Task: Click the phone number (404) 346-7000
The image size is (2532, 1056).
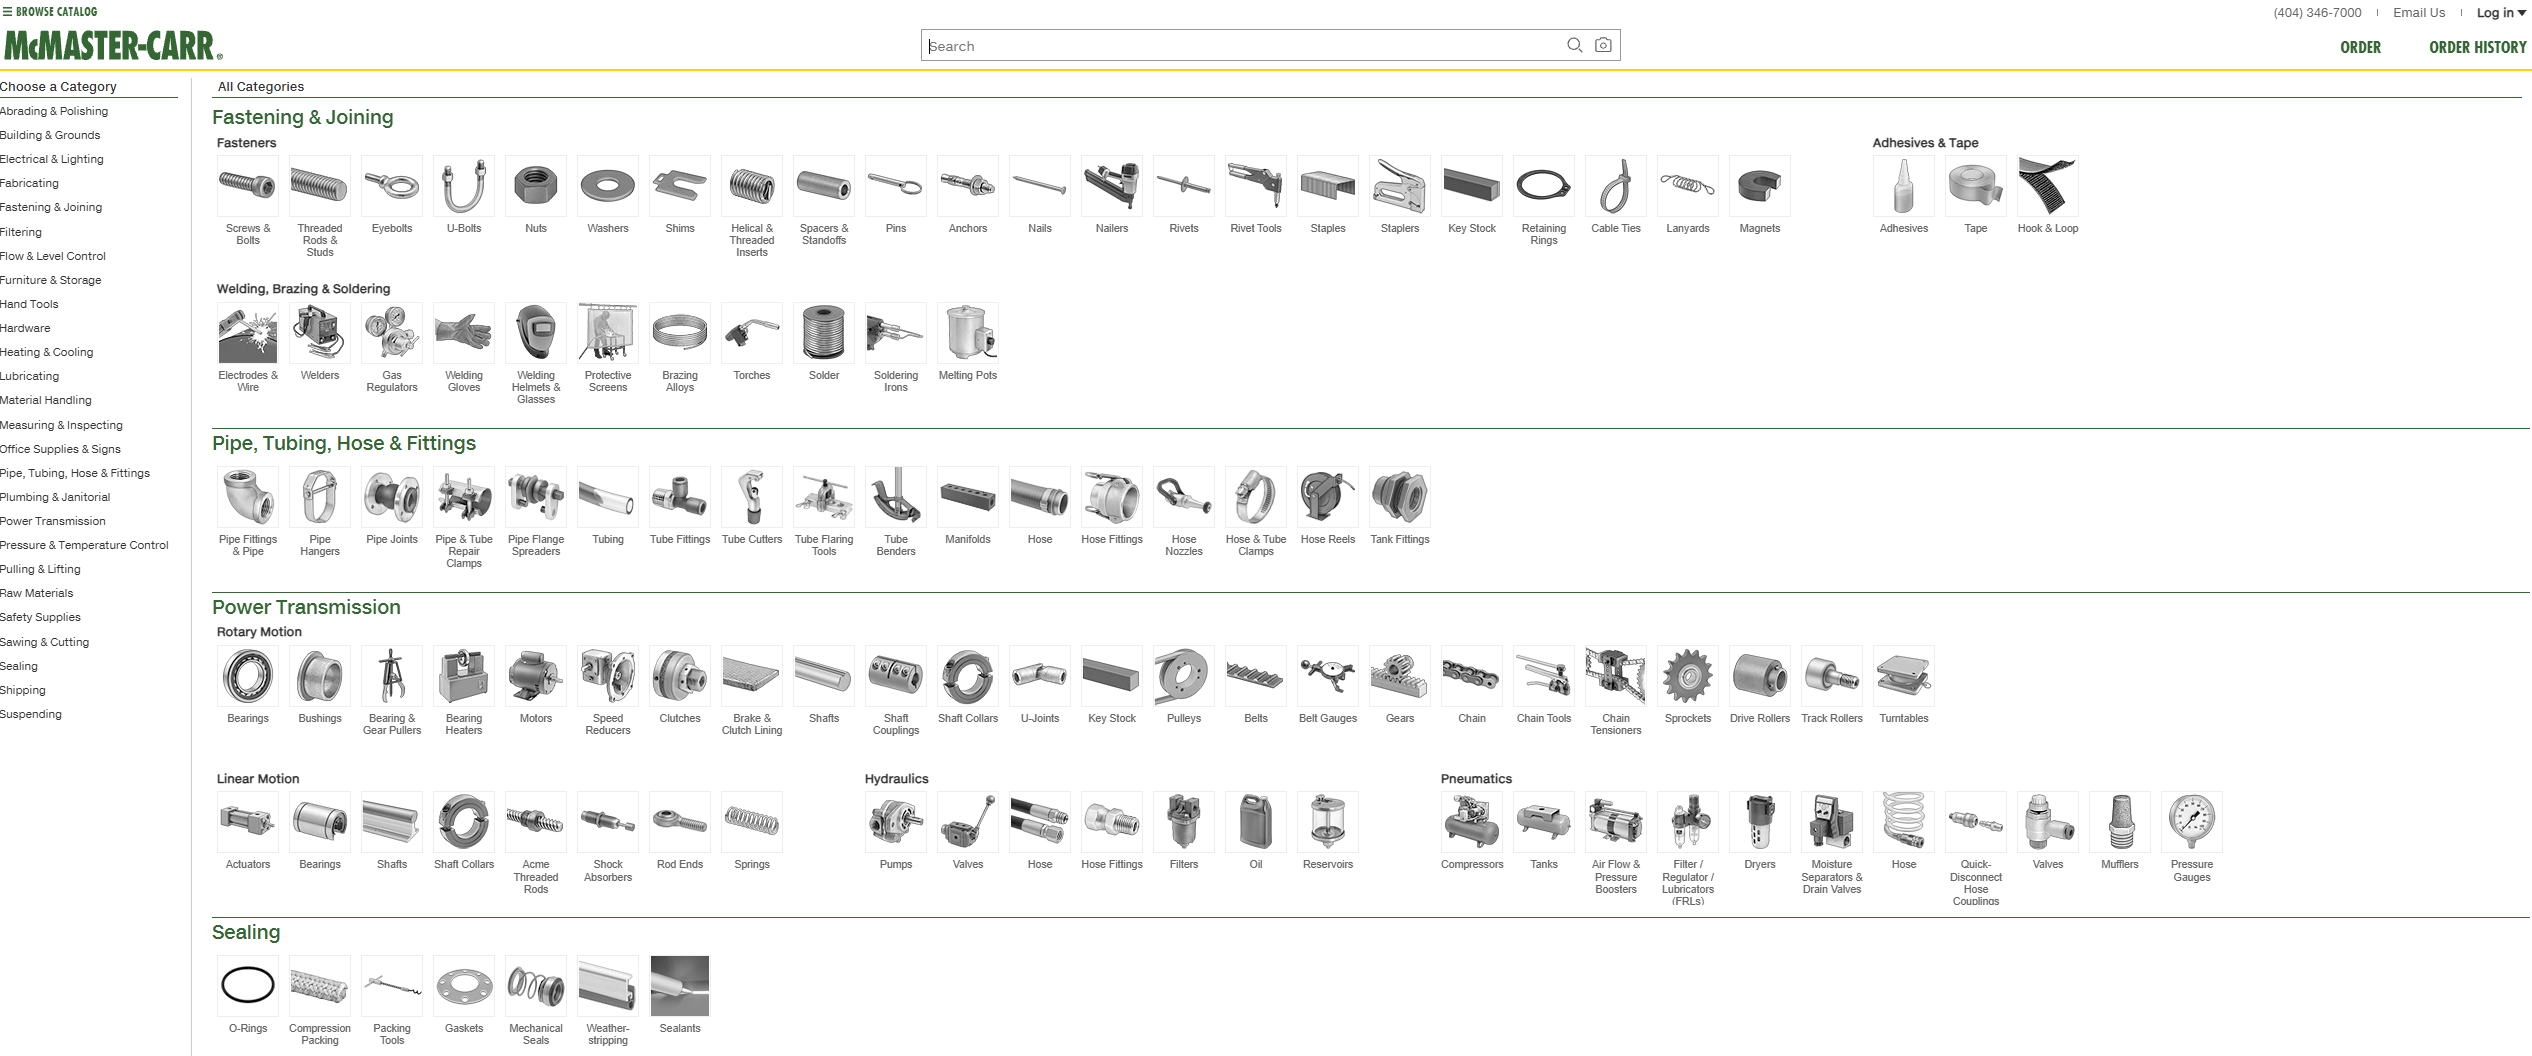Action: [2317, 13]
